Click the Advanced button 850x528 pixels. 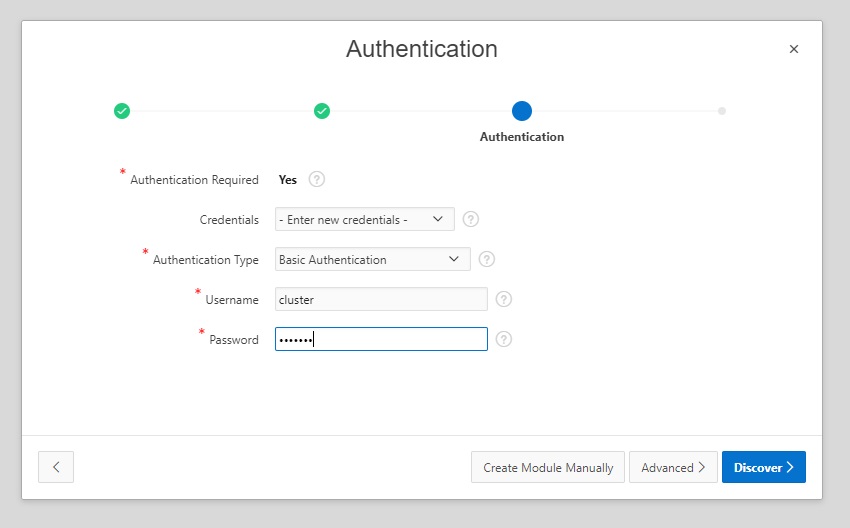(673, 467)
